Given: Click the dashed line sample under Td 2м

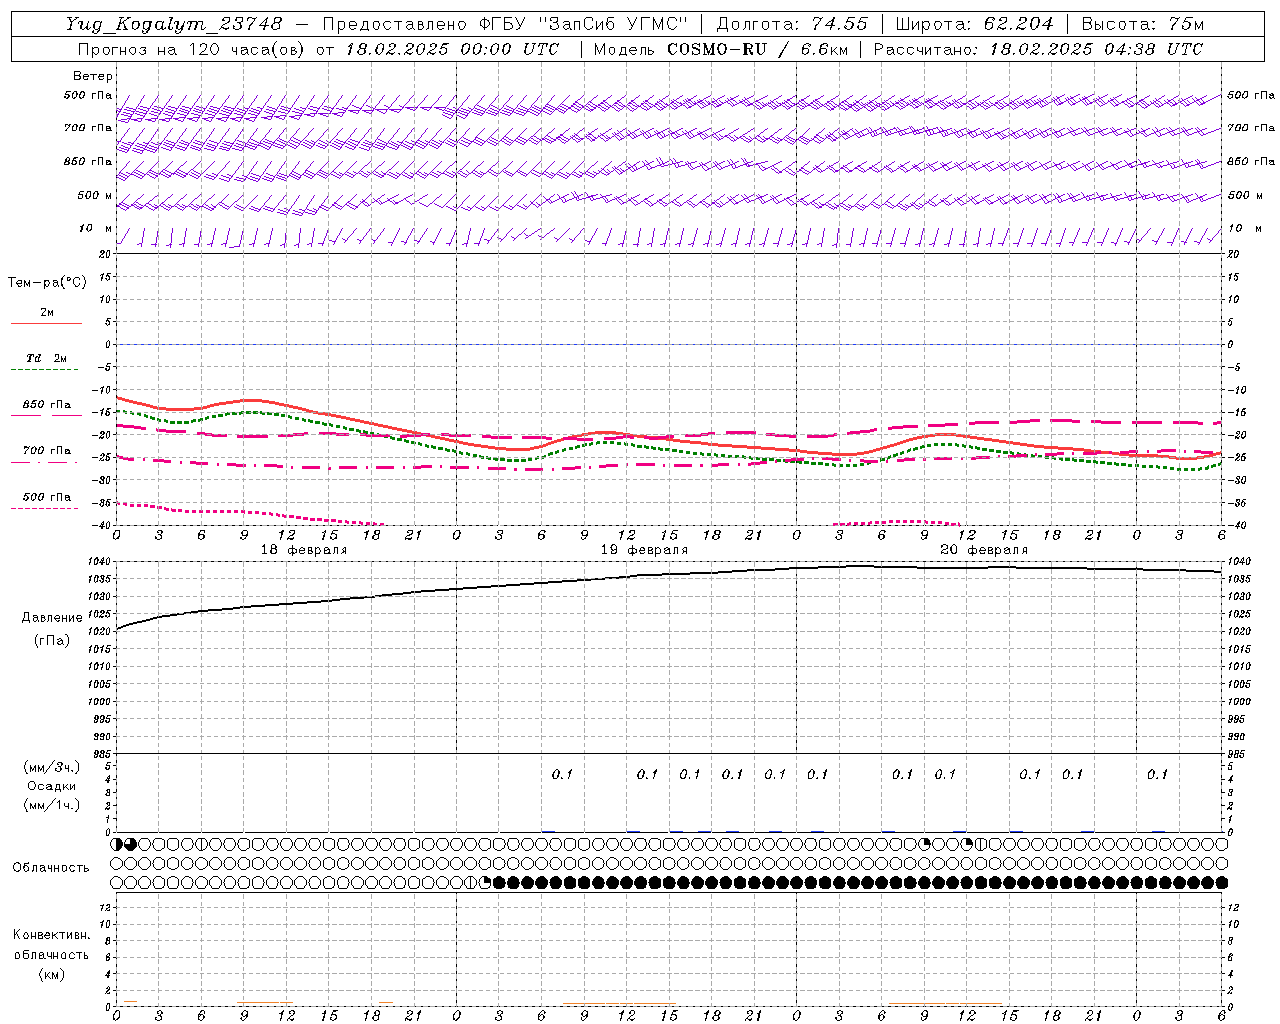Looking at the screenshot, I should [x=46, y=370].
